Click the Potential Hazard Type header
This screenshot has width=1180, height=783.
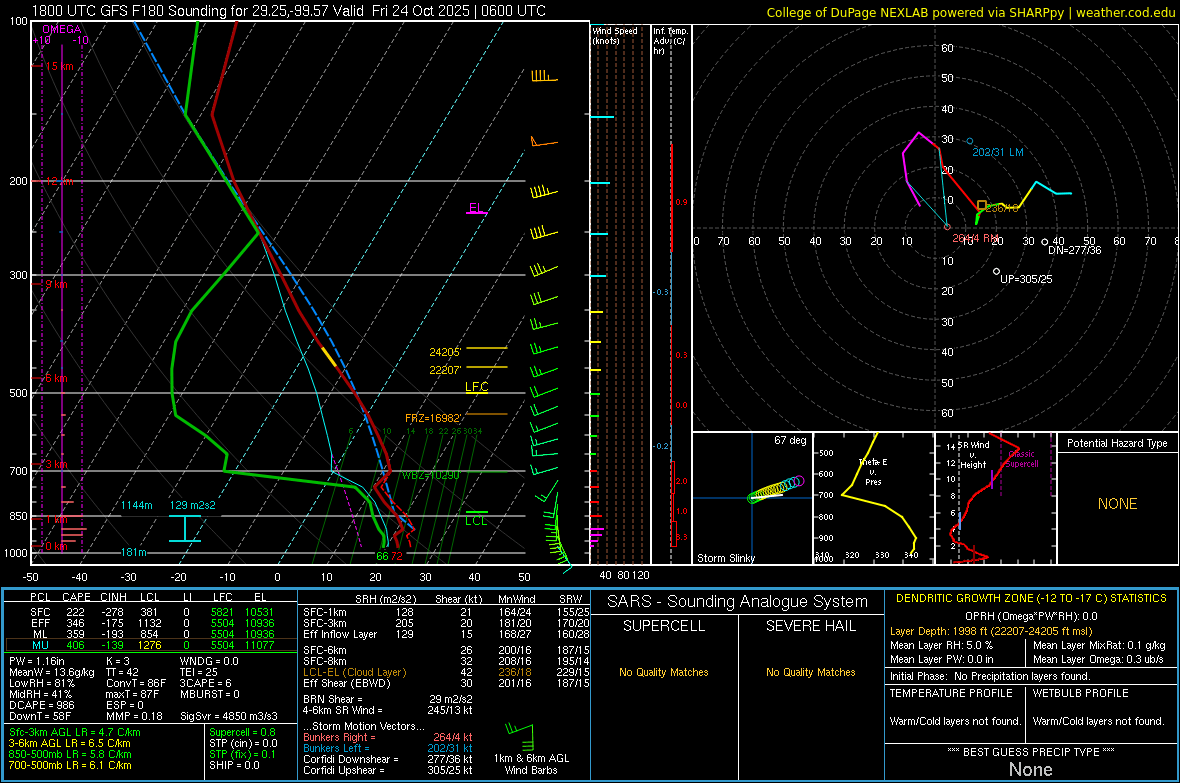pyautogui.click(x=1117, y=443)
